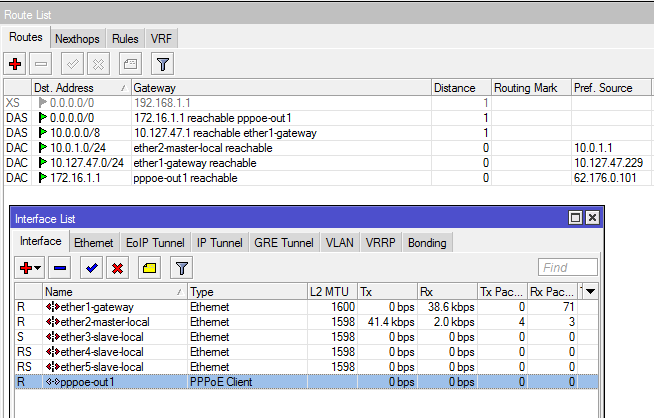Open the GRE Tunnel tab
This screenshot has height=418, width=654.
click(x=284, y=243)
